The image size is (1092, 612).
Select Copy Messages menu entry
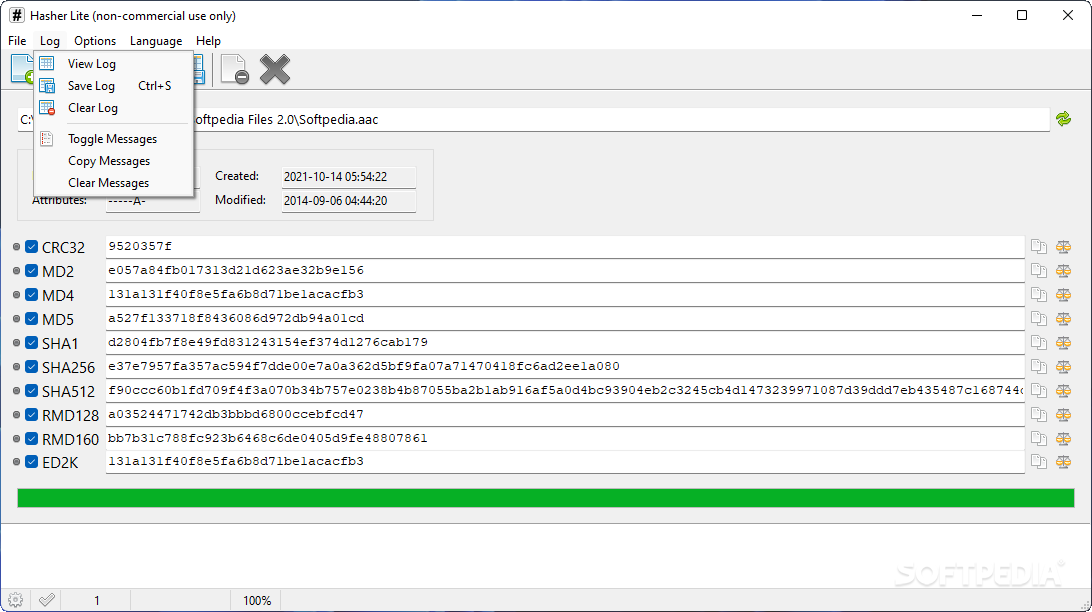pos(114,161)
